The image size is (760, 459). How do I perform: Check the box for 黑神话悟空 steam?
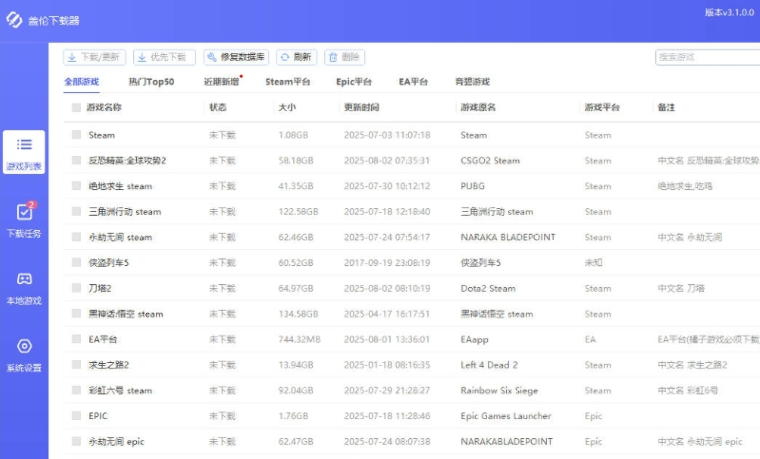[x=76, y=314]
